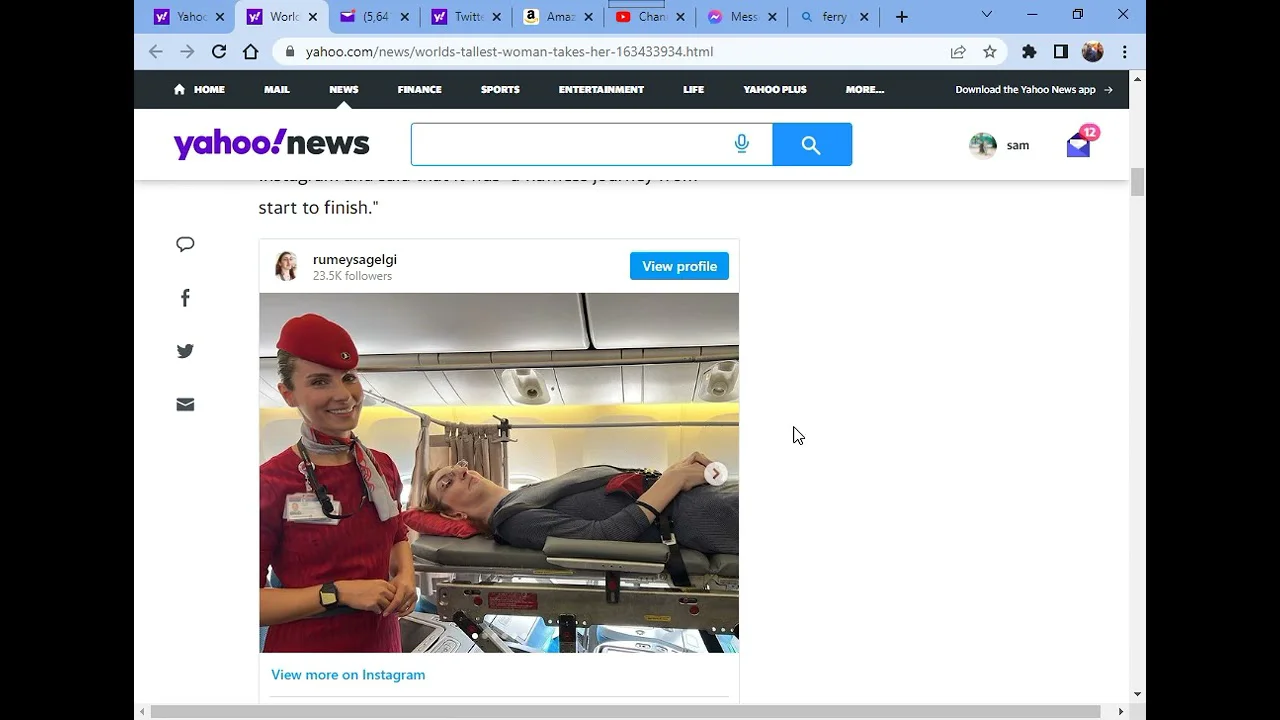Click the 23.5K followers text
Image resolution: width=1280 pixels, height=720 pixels.
click(x=352, y=276)
